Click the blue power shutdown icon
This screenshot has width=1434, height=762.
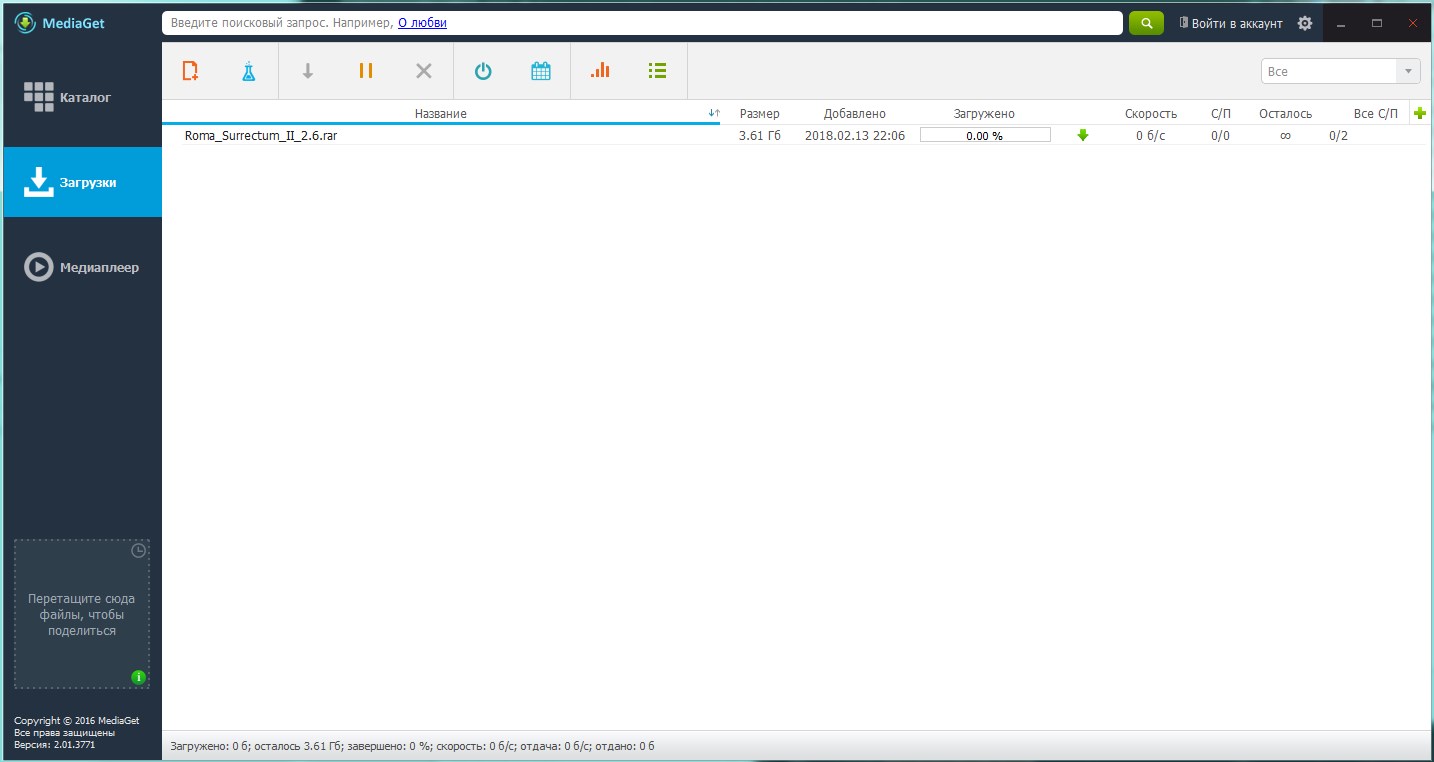pos(483,71)
